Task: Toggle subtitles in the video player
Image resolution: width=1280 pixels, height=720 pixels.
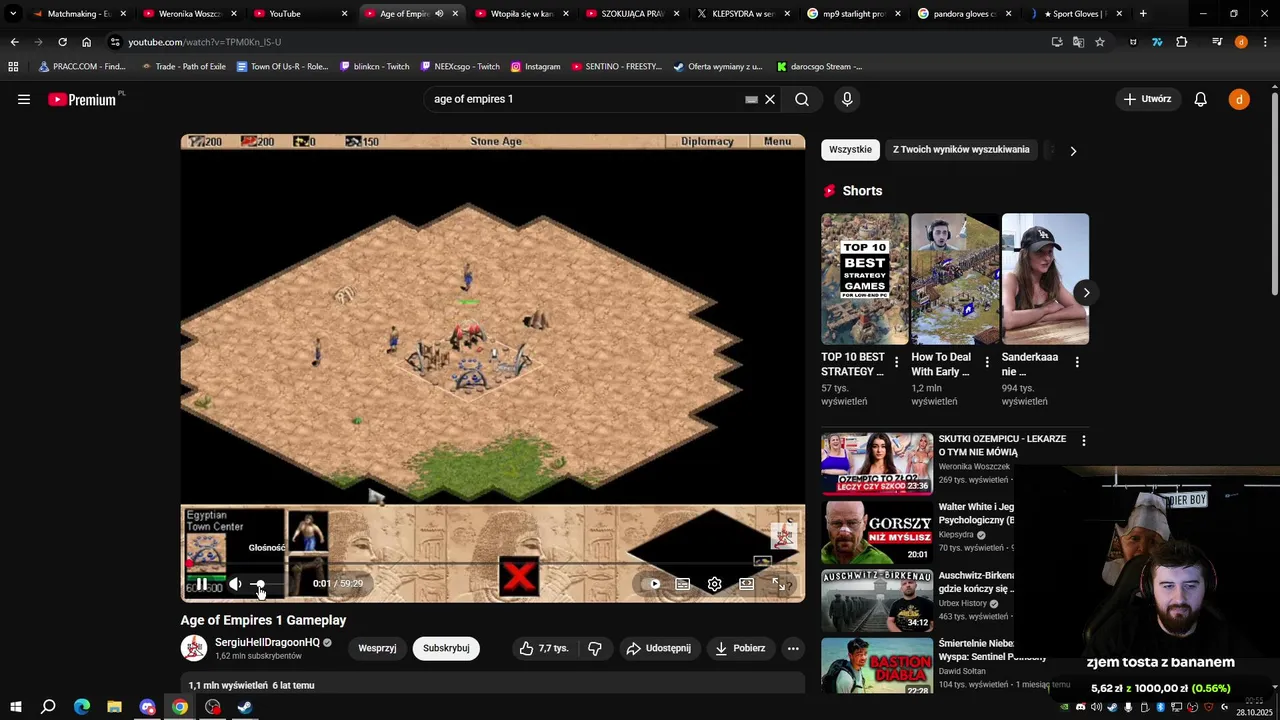Action: 682,584
